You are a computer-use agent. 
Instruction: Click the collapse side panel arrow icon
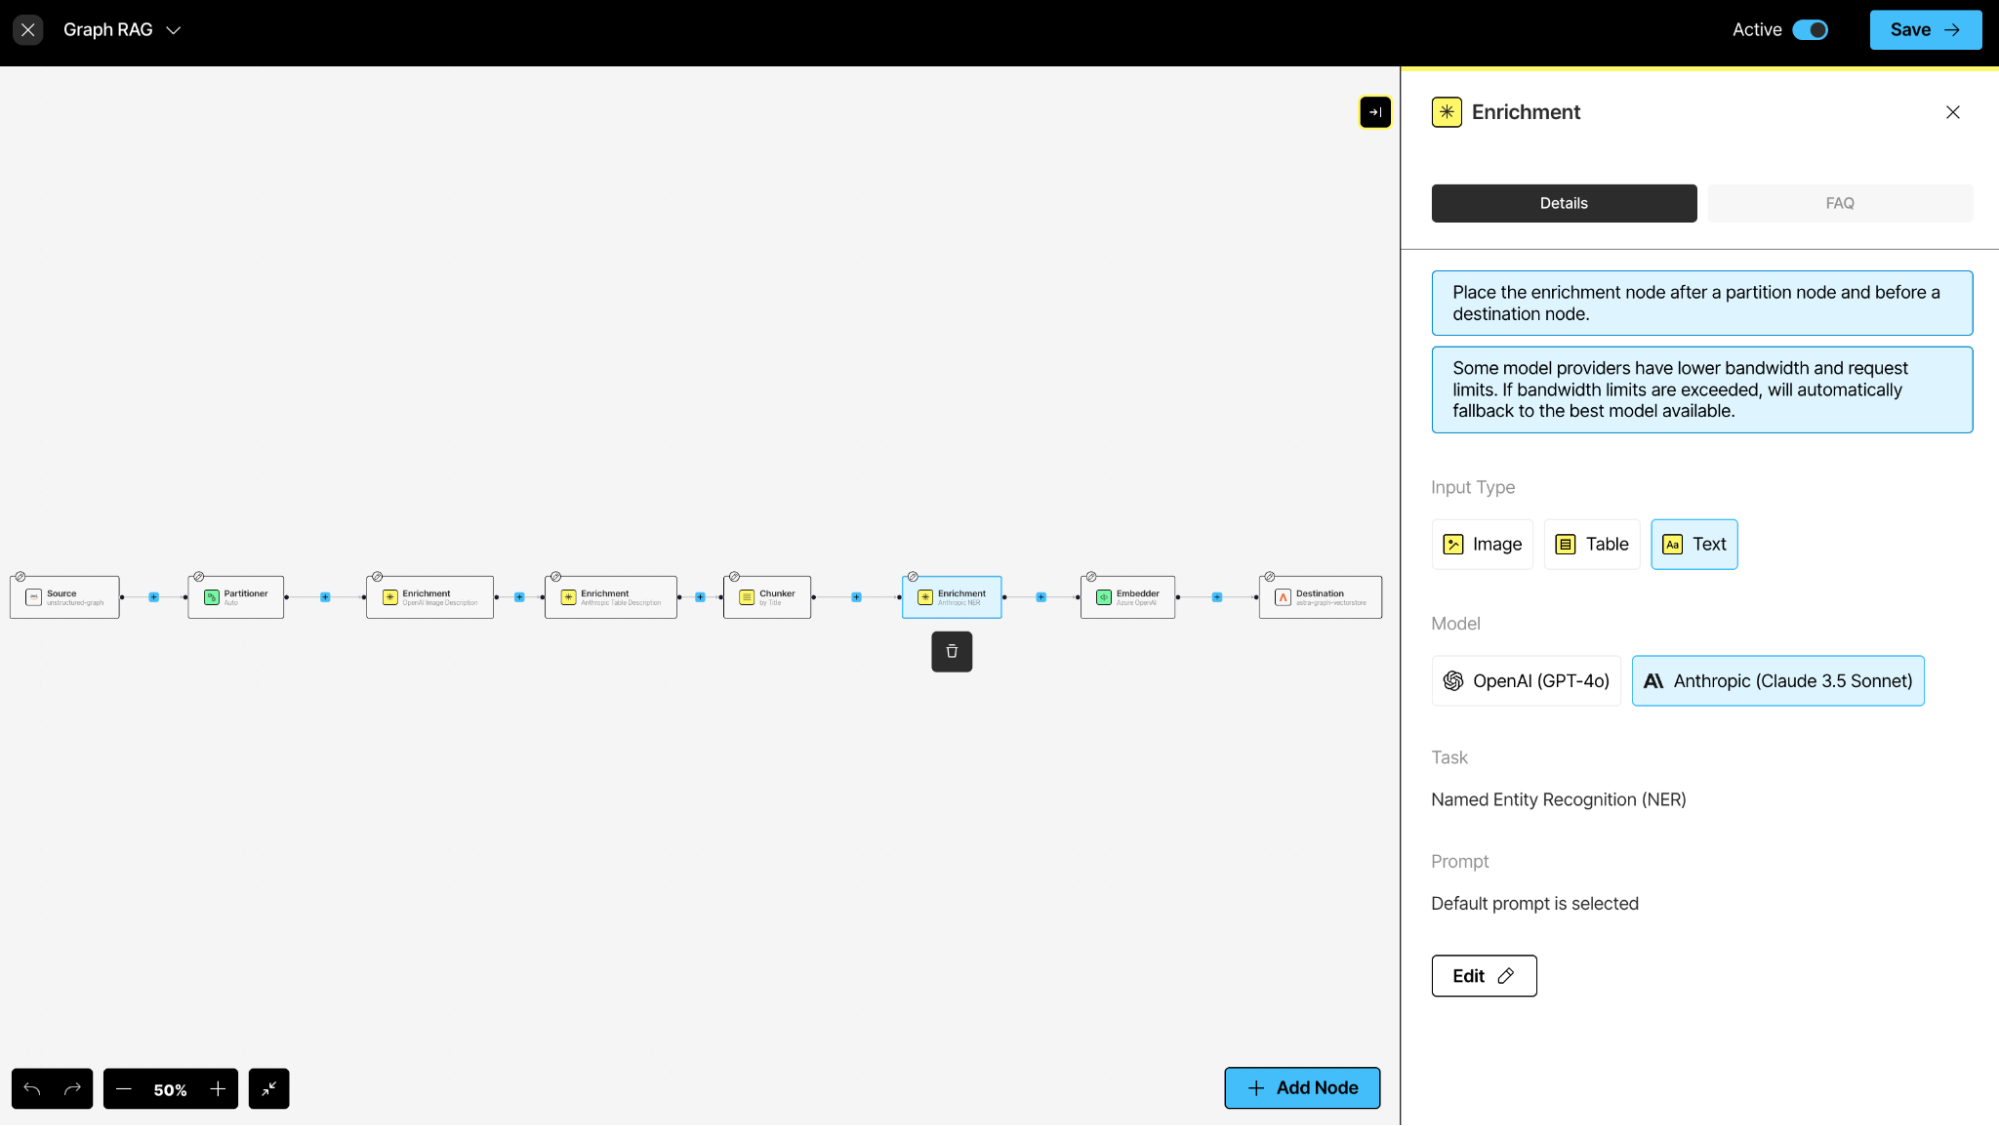pos(1375,112)
